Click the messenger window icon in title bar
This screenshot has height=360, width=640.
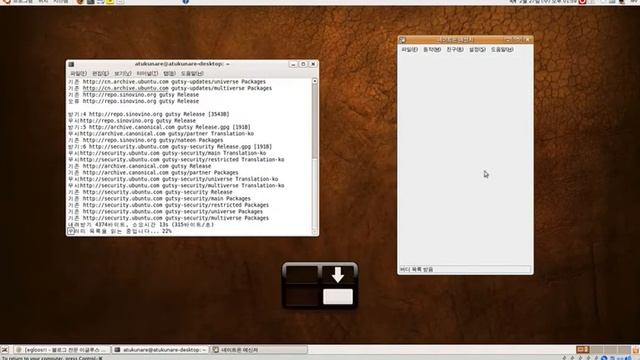coord(402,40)
